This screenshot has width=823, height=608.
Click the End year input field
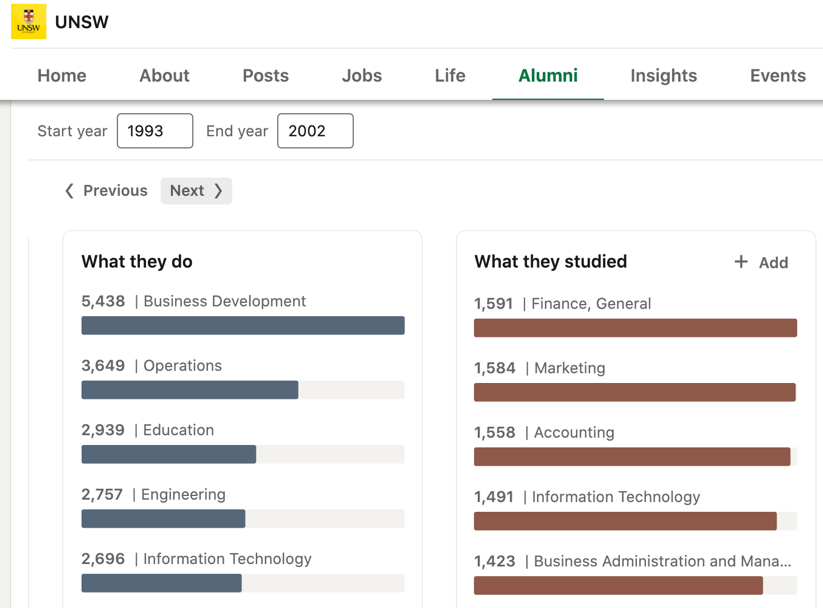(x=315, y=131)
